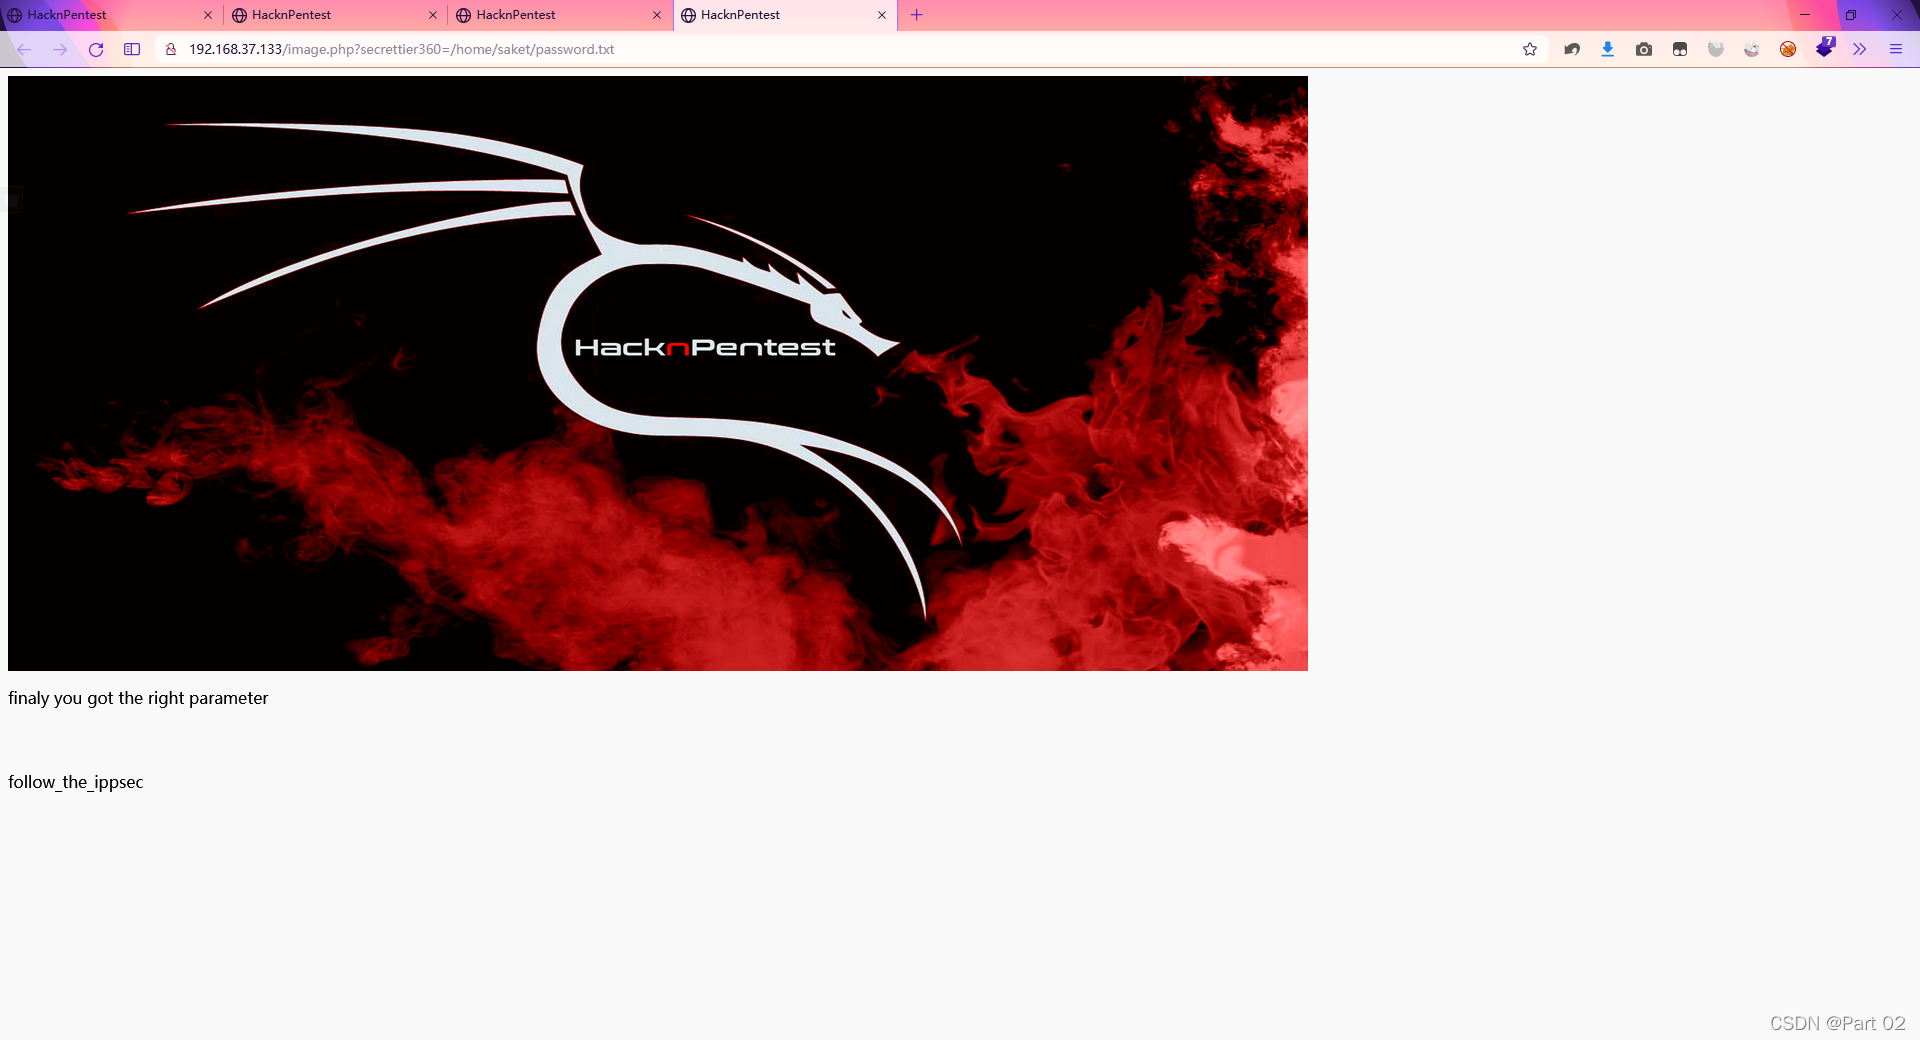Select the fourth, active HacknPentest tab
Image resolution: width=1920 pixels, height=1040 pixels.
(784, 15)
